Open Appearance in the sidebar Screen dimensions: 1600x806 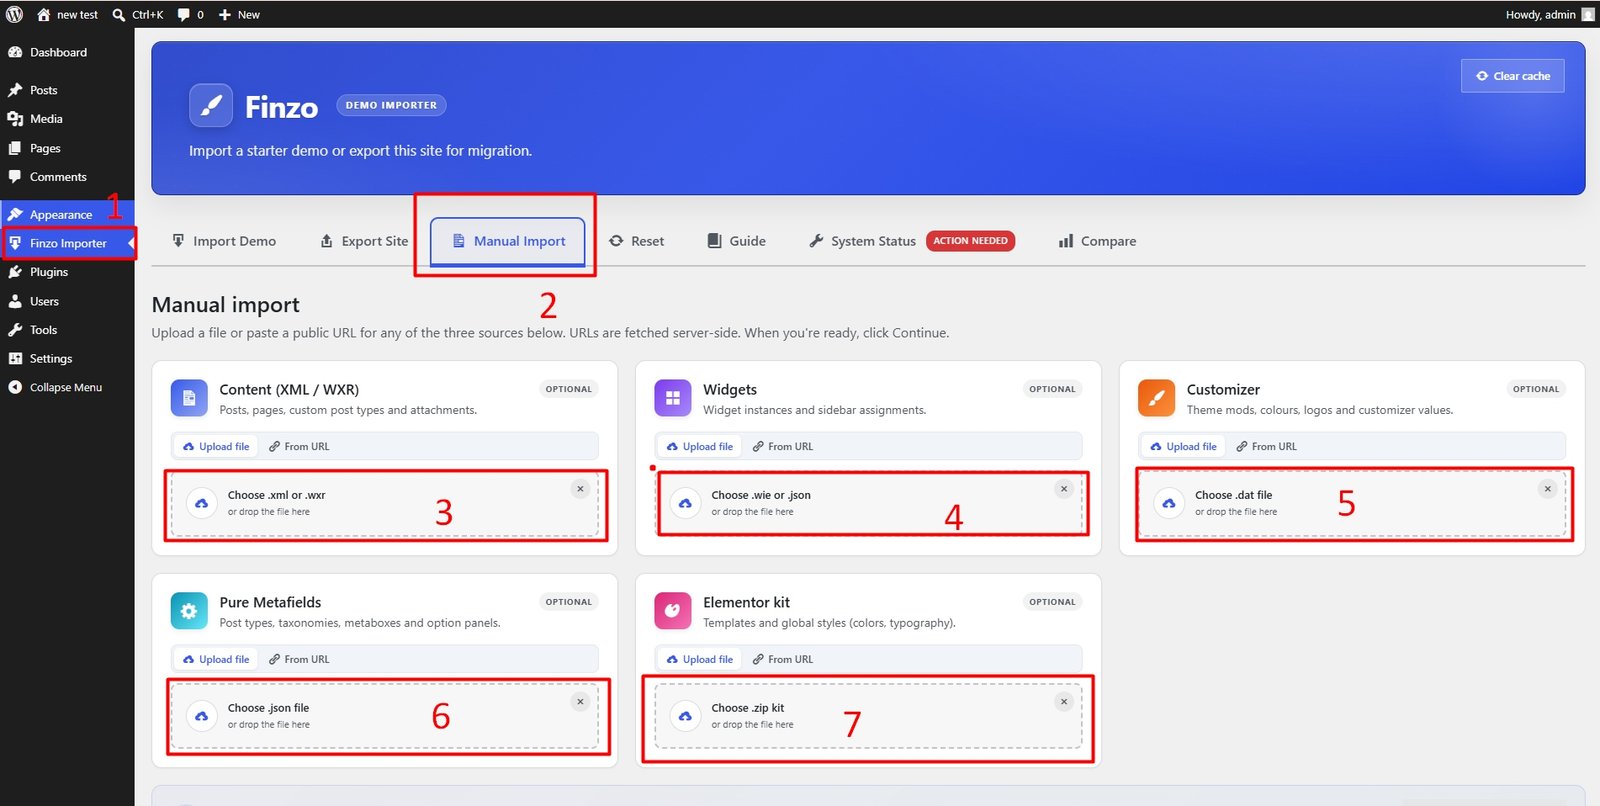tap(67, 214)
